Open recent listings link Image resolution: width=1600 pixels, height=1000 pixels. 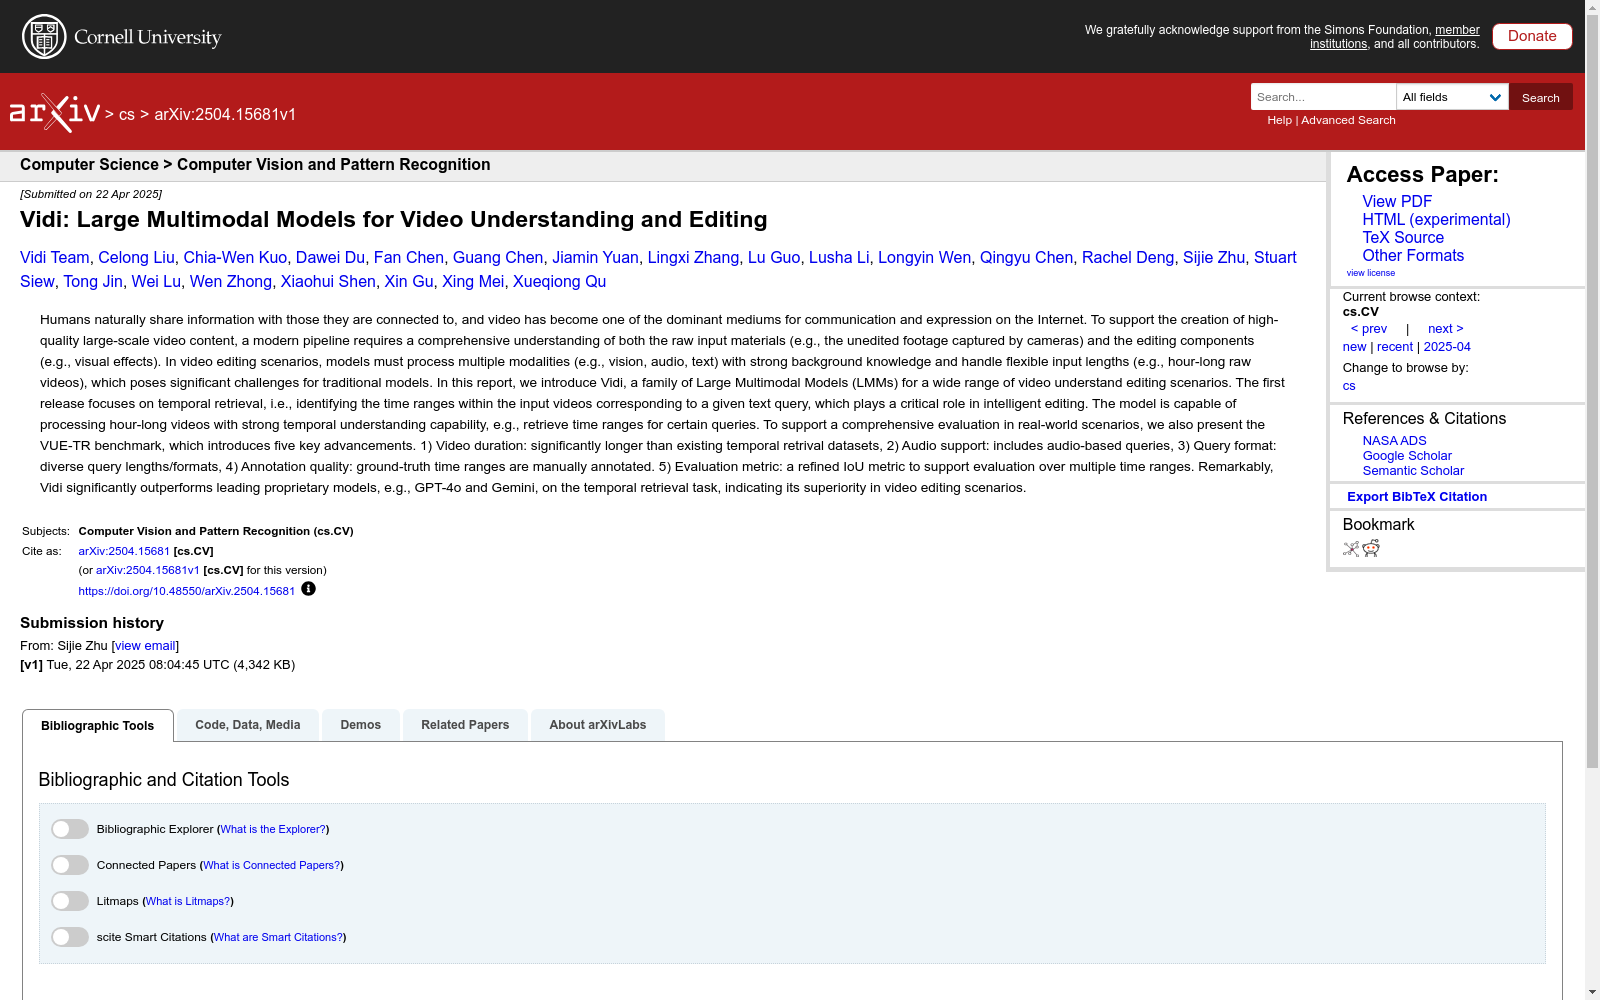point(1395,347)
